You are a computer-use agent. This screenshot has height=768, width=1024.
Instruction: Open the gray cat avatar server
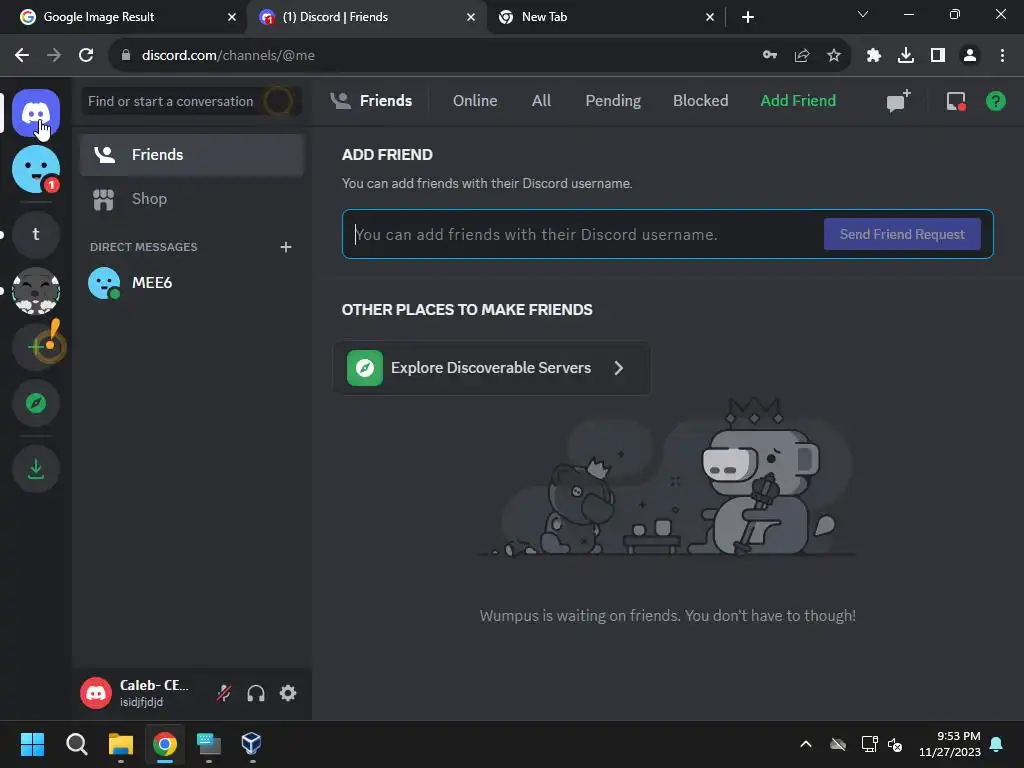tap(35, 291)
